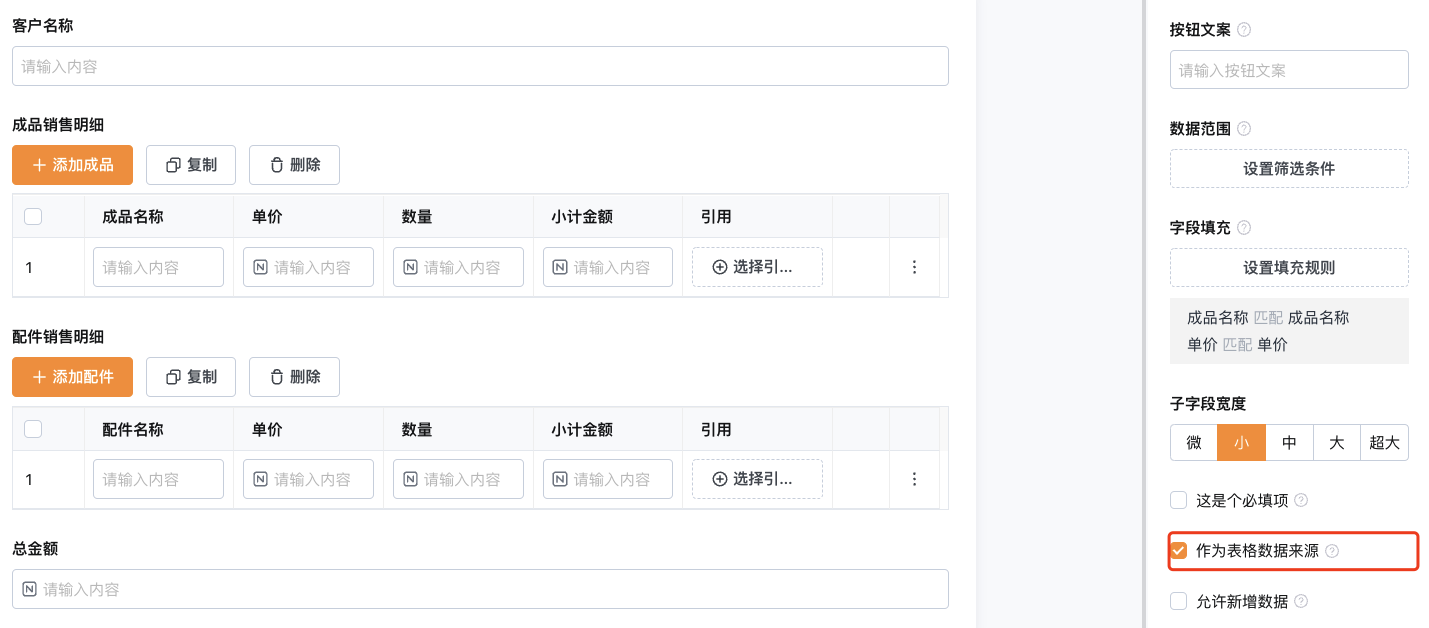This screenshot has width=1429, height=628.
Task: Click the help icon beside 按钮文案
Action: click(x=1244, y=30)
